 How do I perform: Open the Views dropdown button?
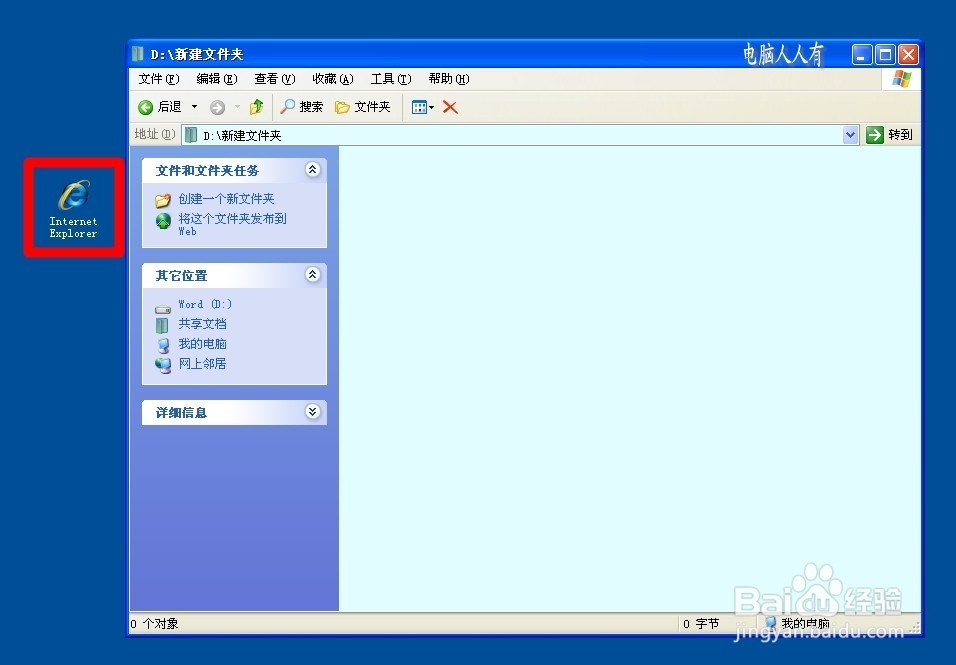click(423, 107)
